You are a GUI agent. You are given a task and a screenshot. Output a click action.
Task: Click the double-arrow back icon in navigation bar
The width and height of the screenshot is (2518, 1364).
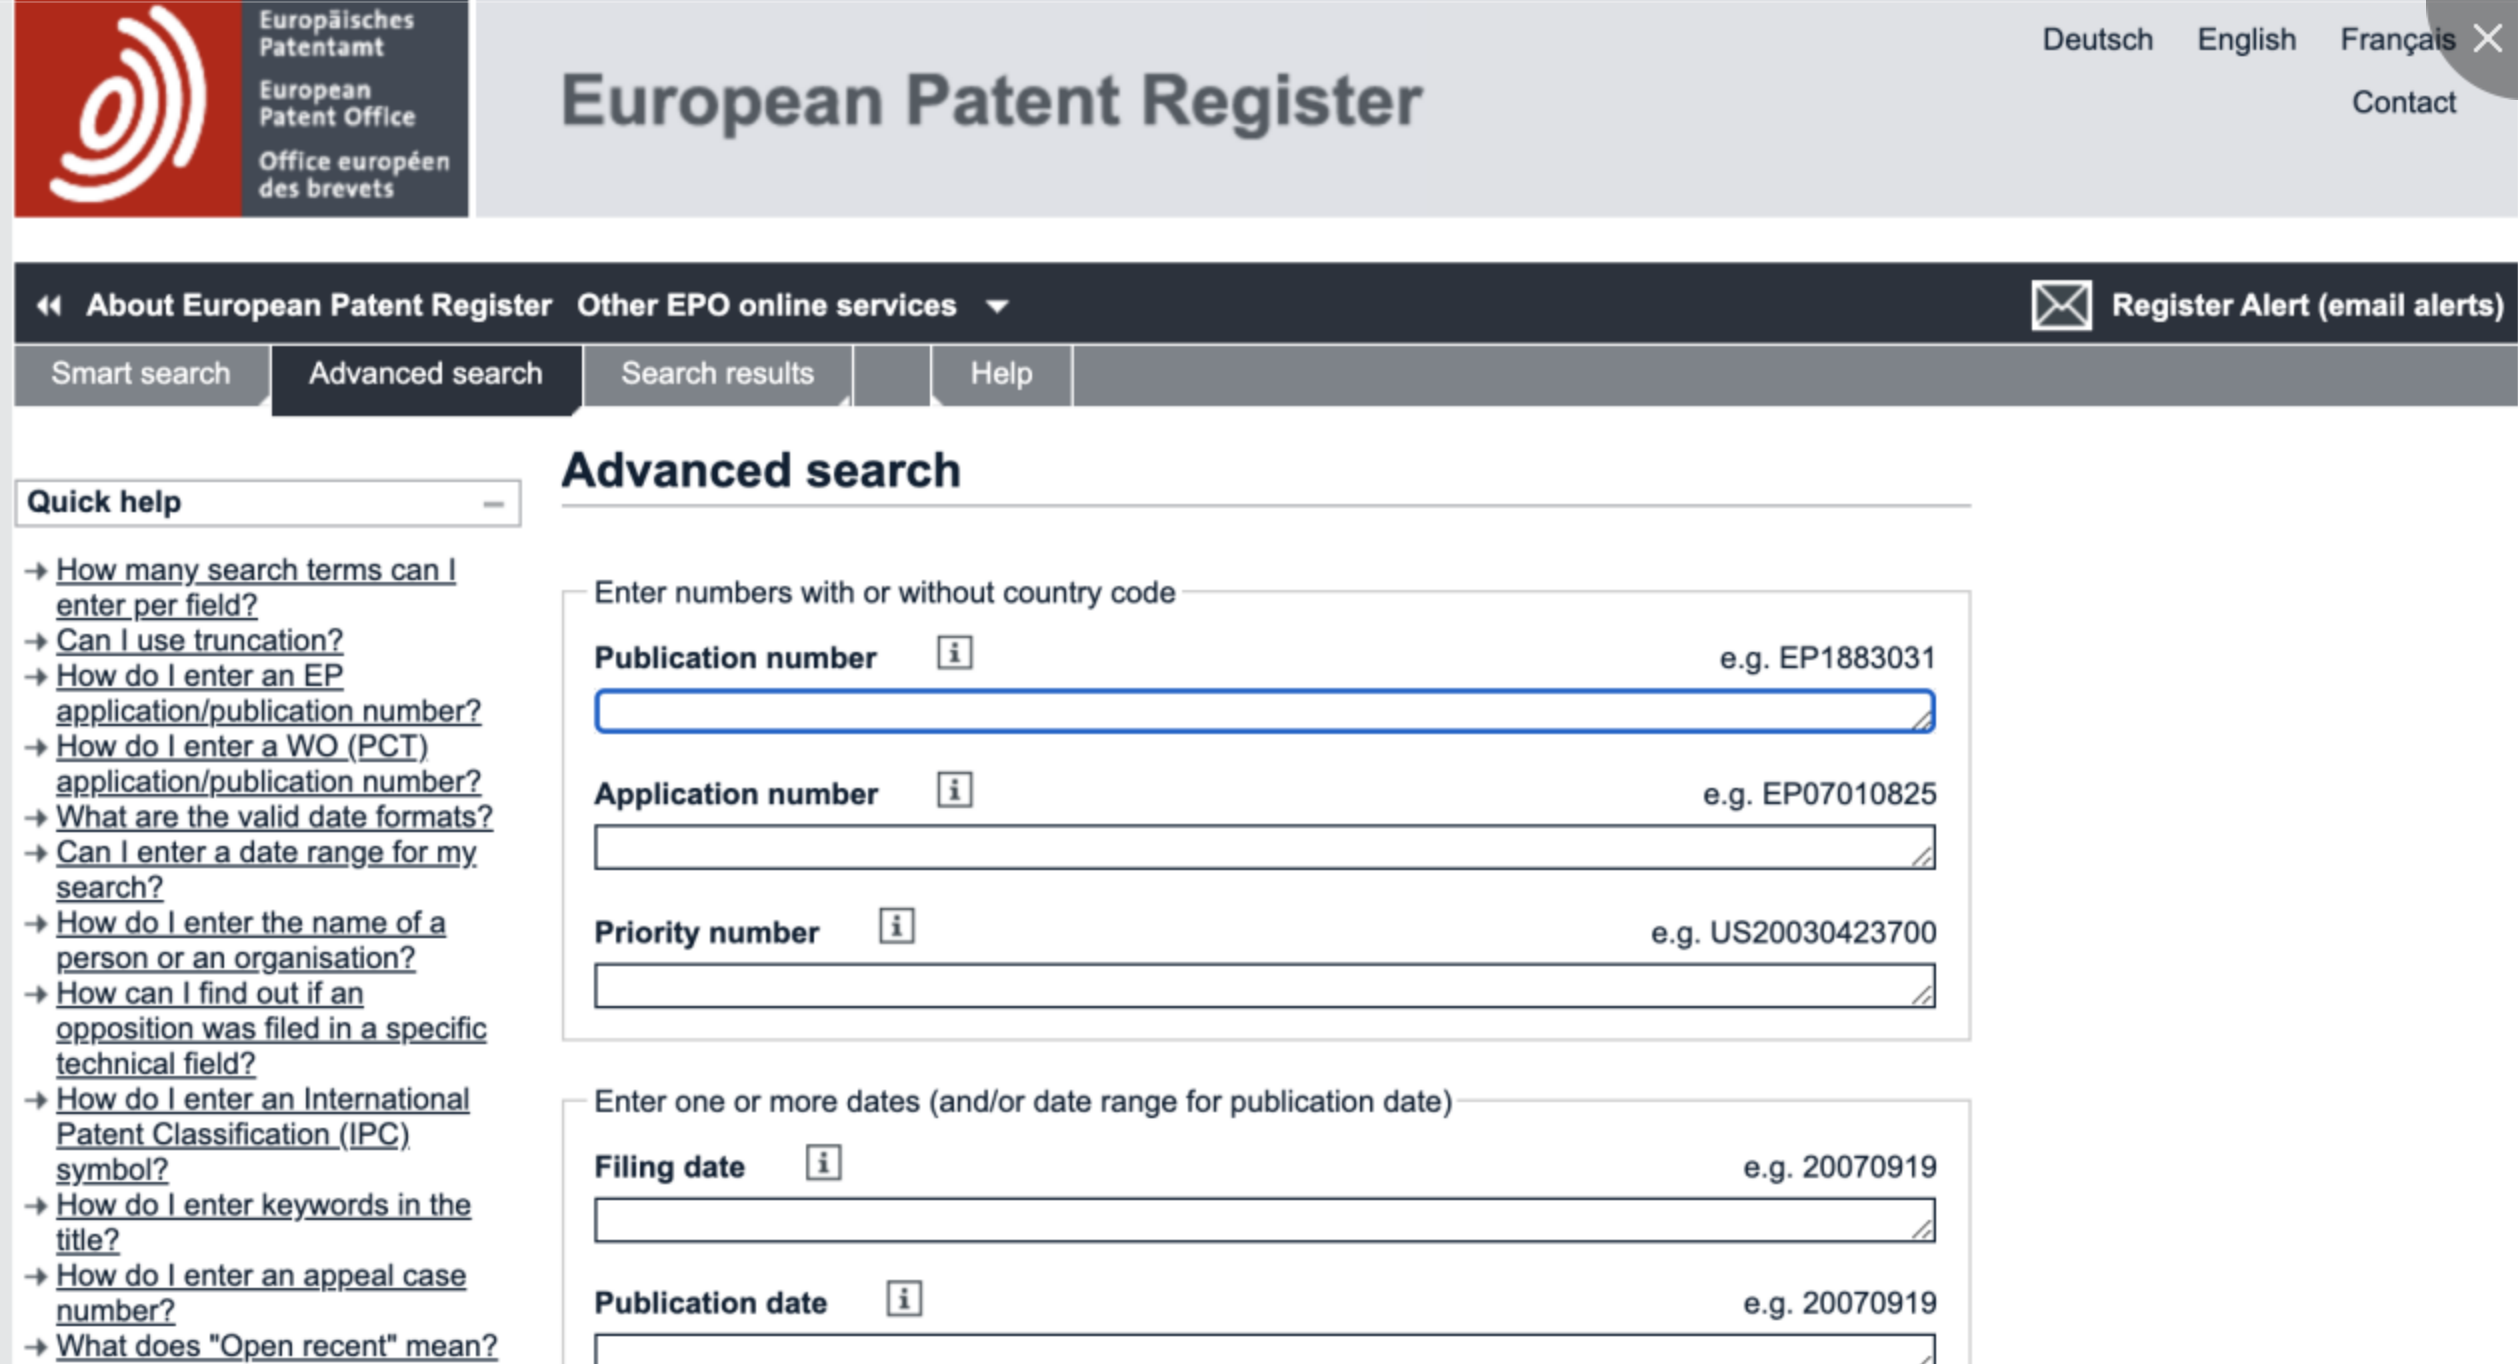click(48, 305)
